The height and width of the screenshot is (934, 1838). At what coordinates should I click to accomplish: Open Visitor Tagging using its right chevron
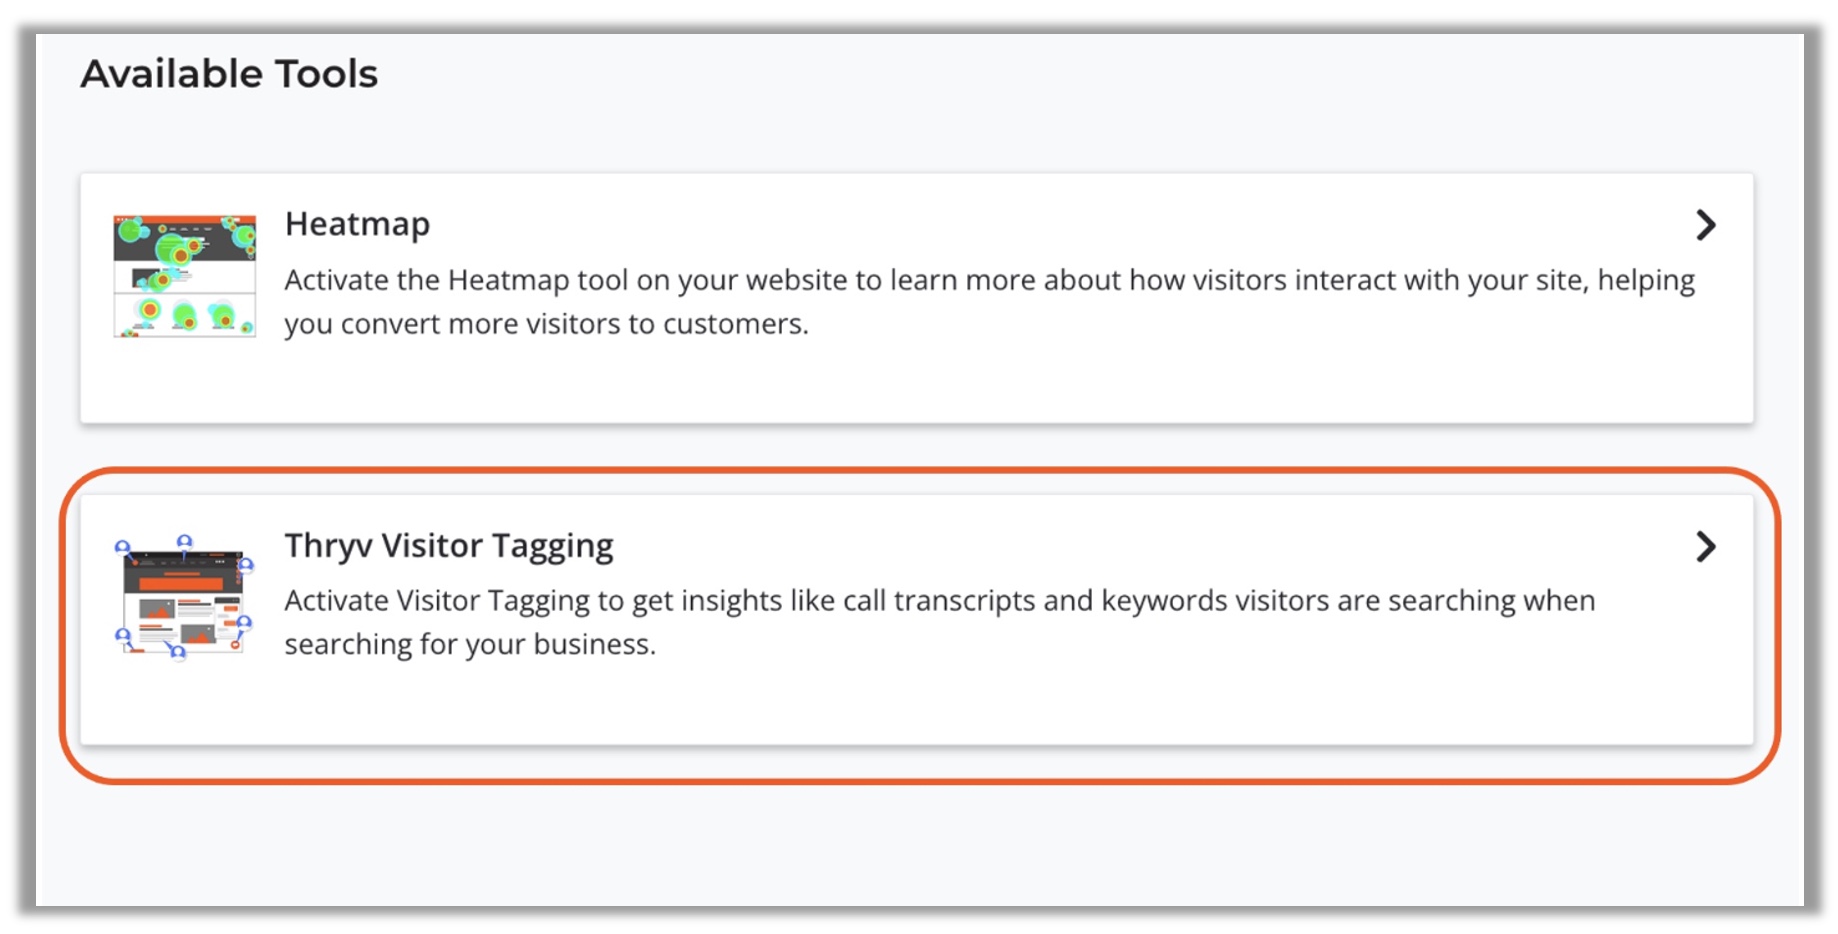pos(1706,546)
